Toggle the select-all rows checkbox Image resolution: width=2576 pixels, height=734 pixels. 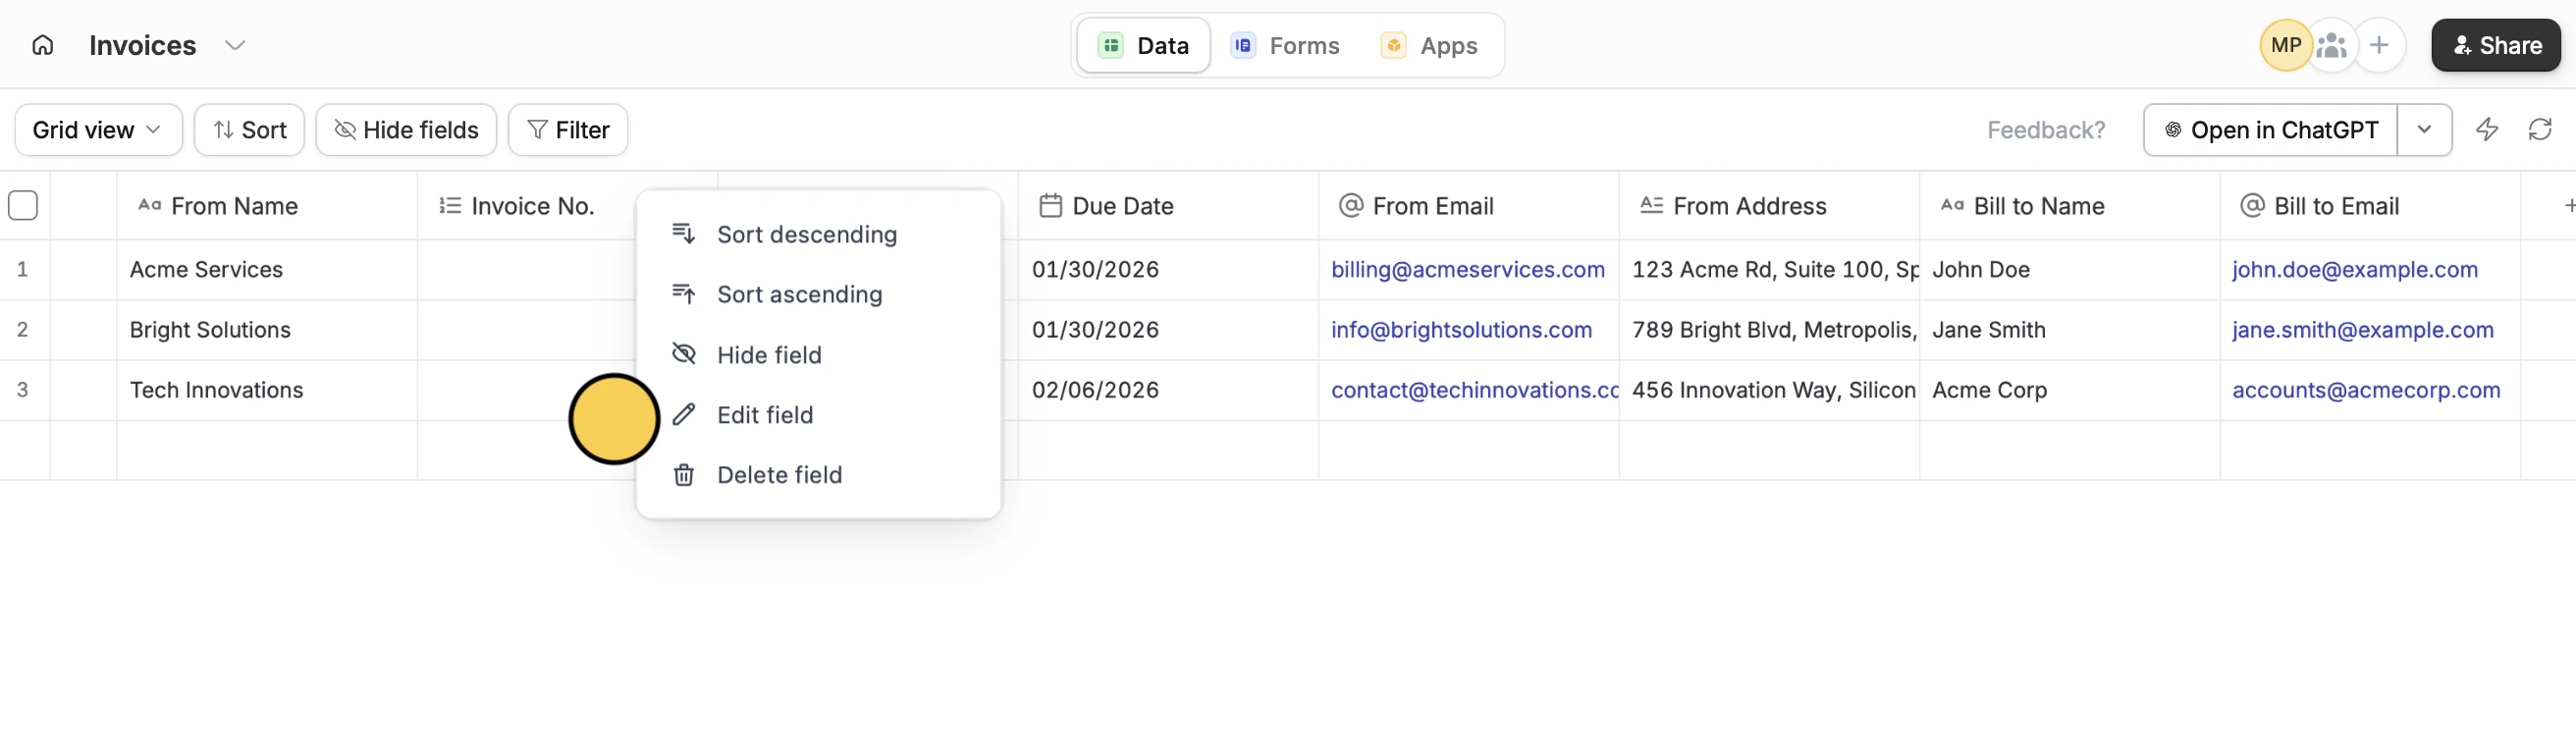point(23,205)
